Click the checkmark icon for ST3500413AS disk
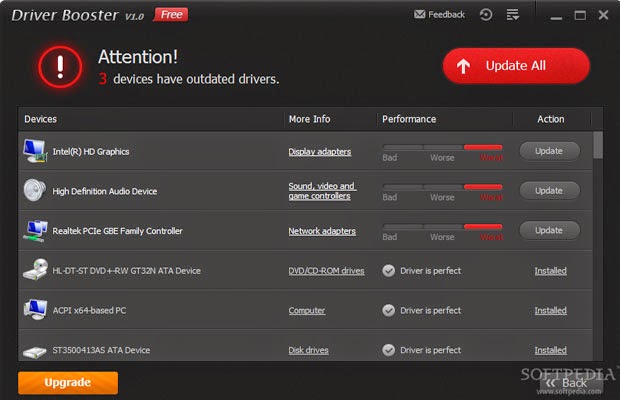 (x=389, y=350)
